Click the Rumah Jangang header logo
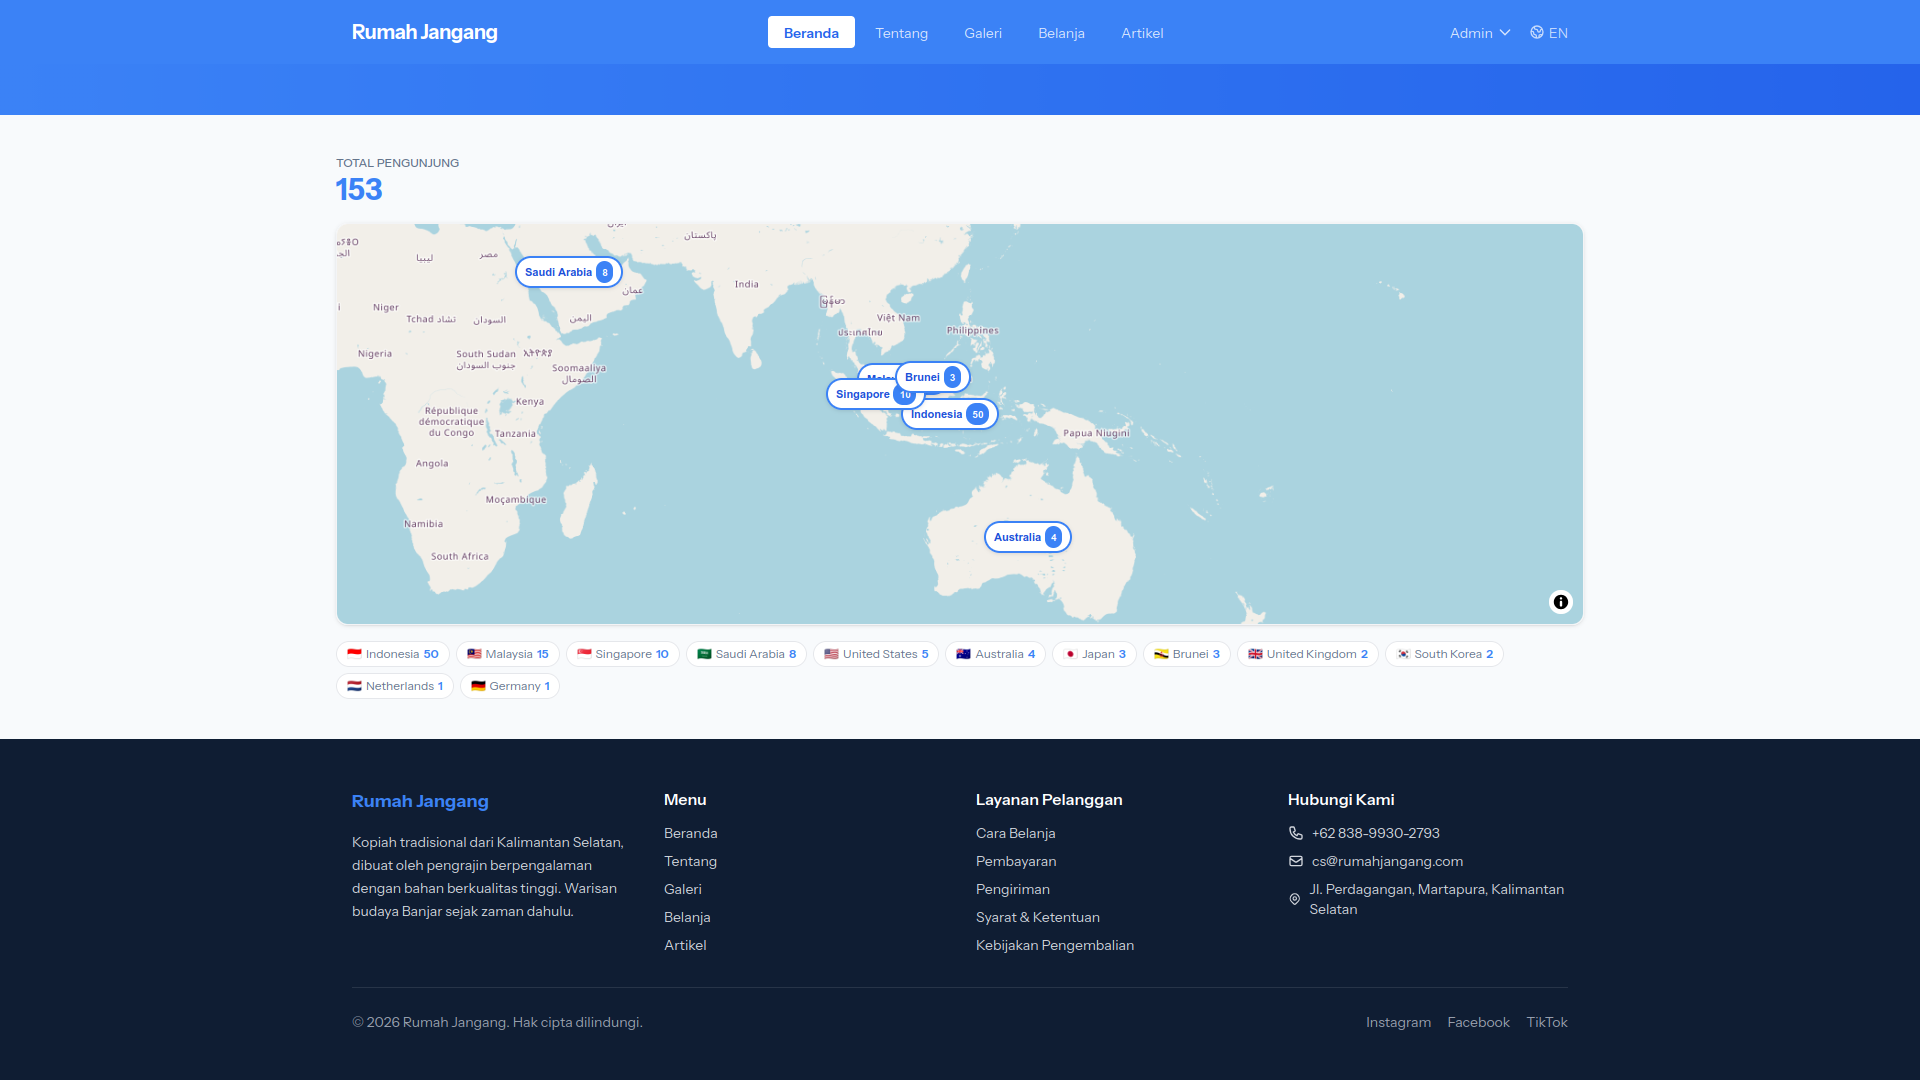 pos(425,32)
